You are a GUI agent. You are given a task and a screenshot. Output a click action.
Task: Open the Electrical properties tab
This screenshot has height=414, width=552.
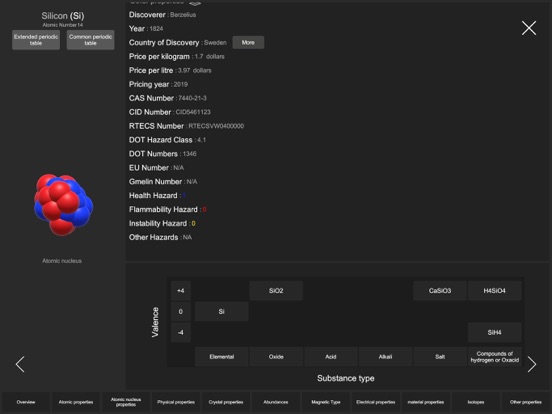[376, 402]
